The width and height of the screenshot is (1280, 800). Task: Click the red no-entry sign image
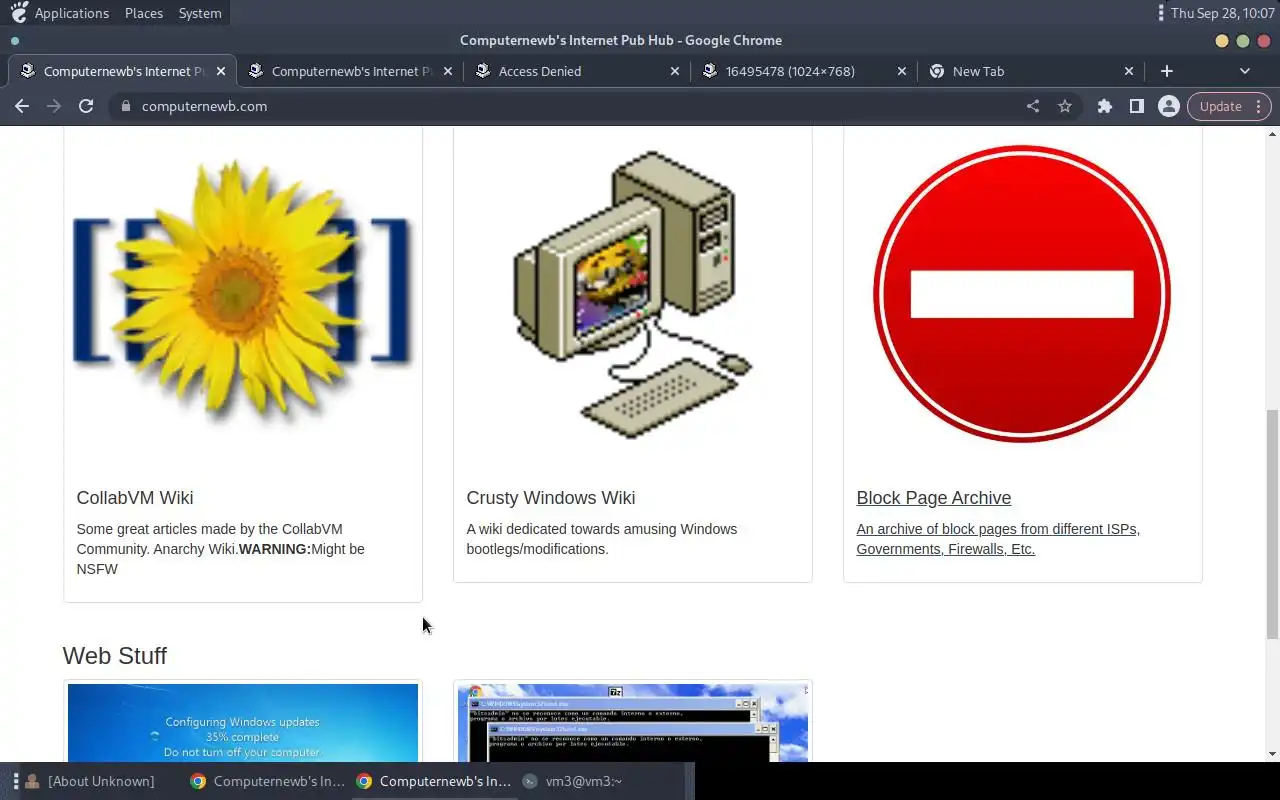pyautogui.click(x=1022, y=294)
